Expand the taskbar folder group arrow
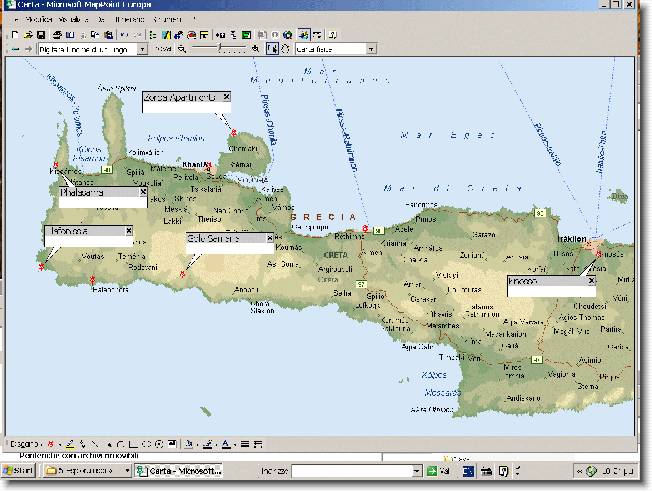 [x=127, y=471]
